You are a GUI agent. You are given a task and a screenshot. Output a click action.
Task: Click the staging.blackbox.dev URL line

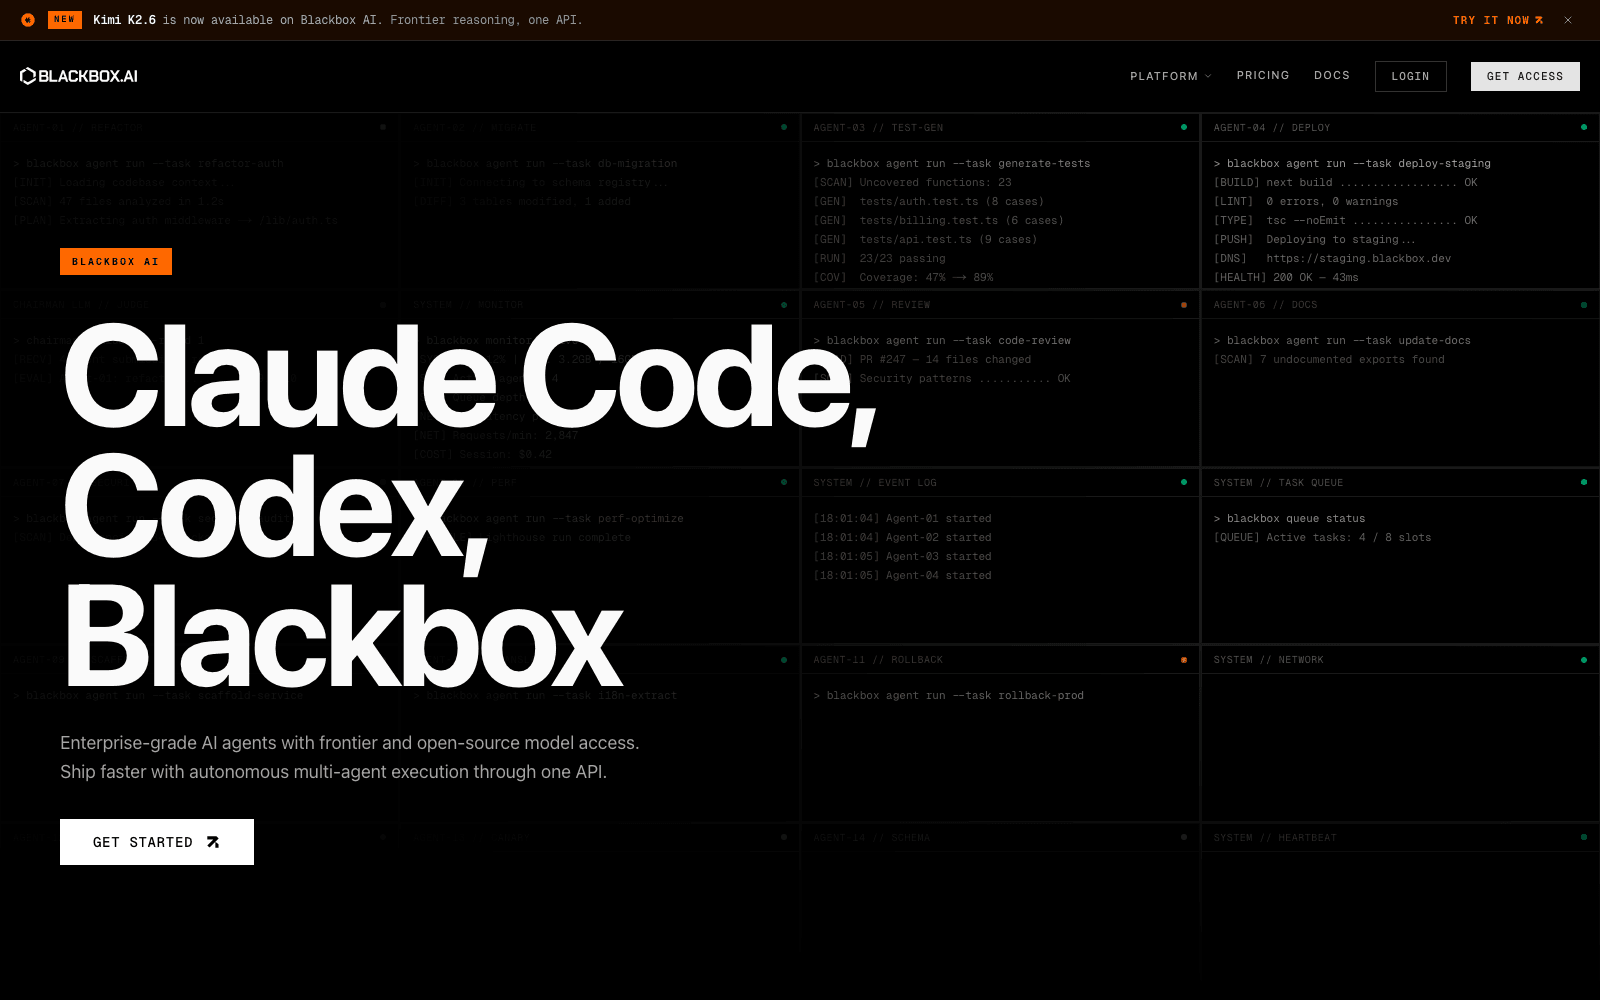1332,258
